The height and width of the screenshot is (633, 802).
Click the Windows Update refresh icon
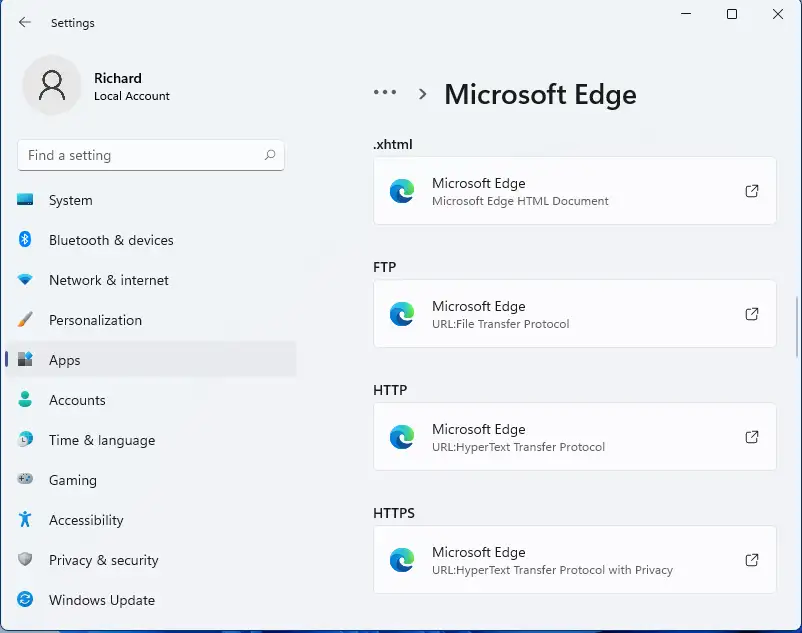[x=25, y=599]
